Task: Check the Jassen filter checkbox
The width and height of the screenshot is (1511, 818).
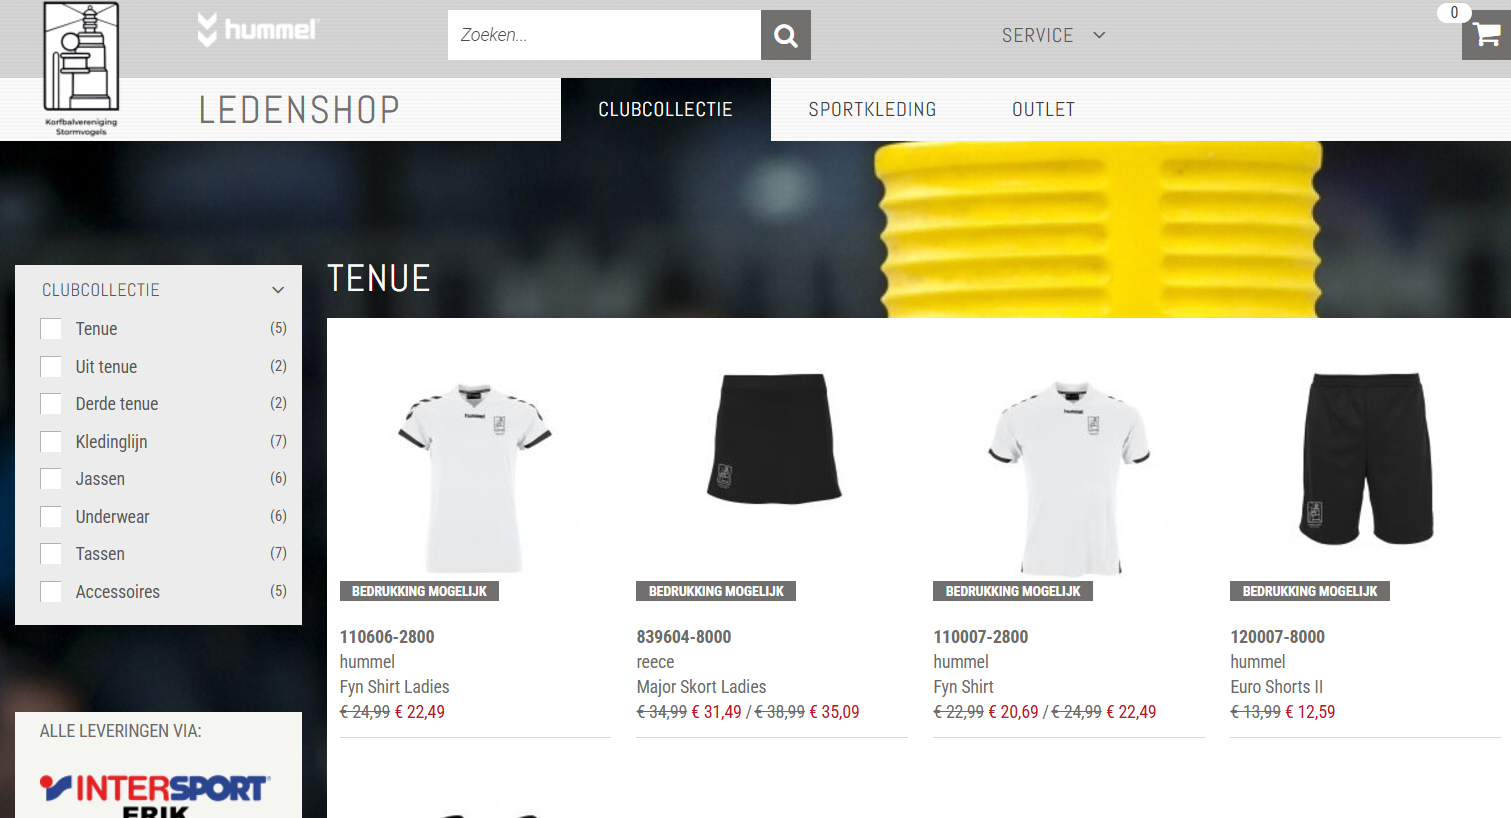Action: click(x=51, y=479)
